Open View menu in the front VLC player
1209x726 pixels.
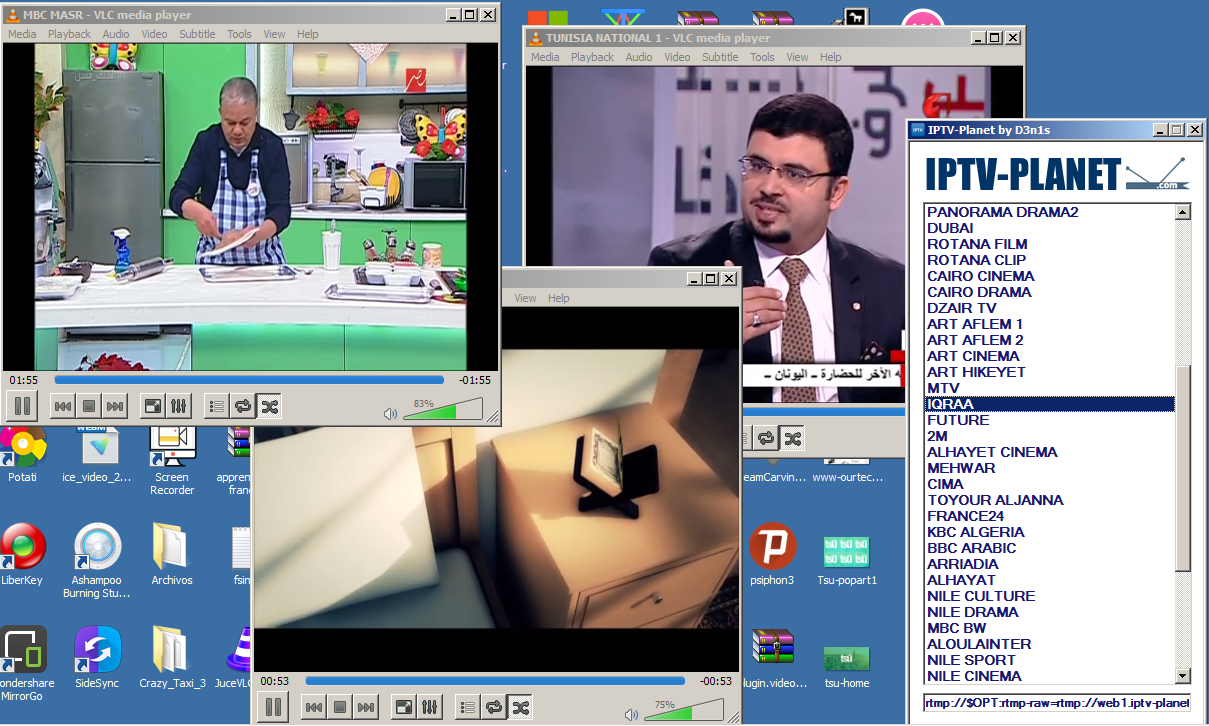(525, 298)
